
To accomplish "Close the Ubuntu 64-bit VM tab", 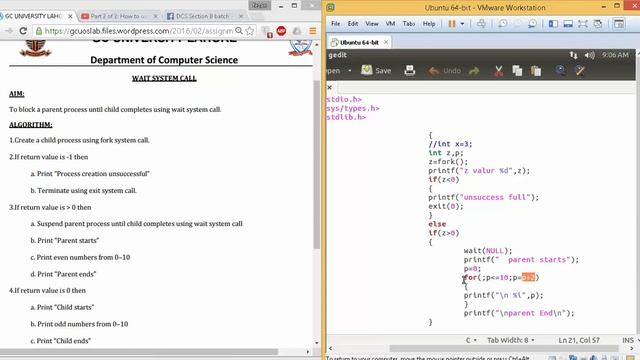I will point(386,42).
